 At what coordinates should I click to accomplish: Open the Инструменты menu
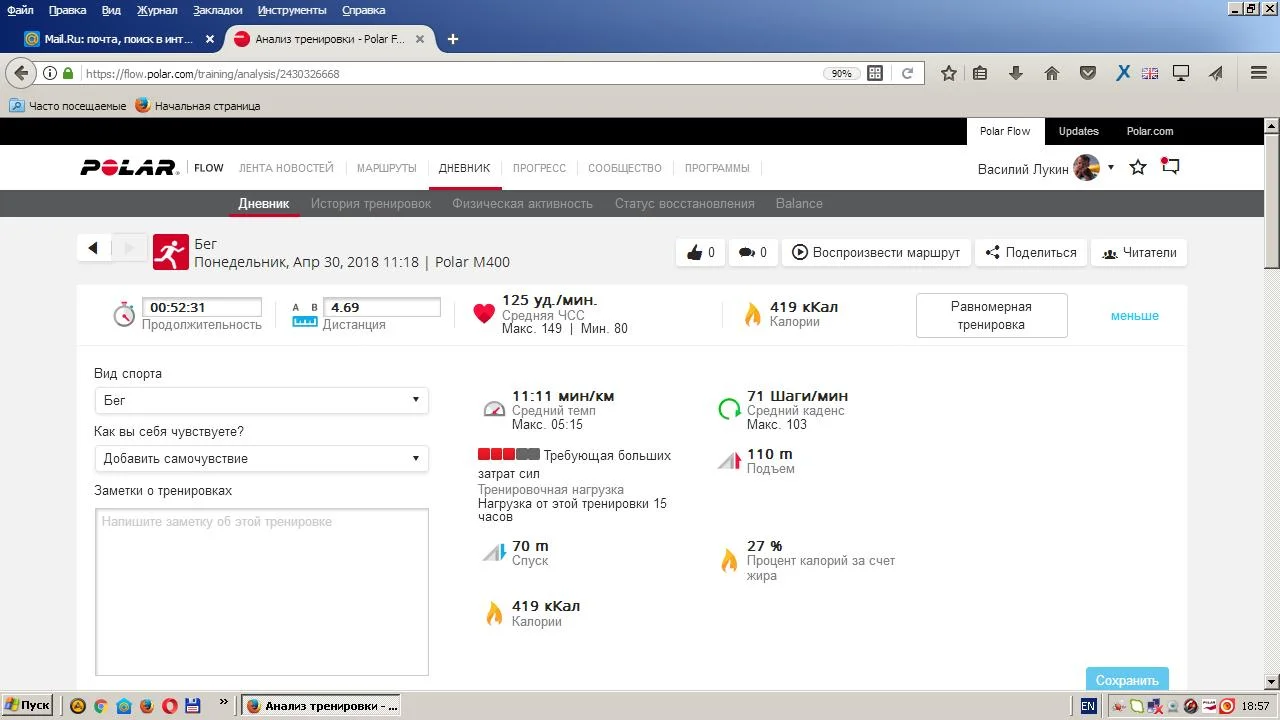[x=292, y=10]
